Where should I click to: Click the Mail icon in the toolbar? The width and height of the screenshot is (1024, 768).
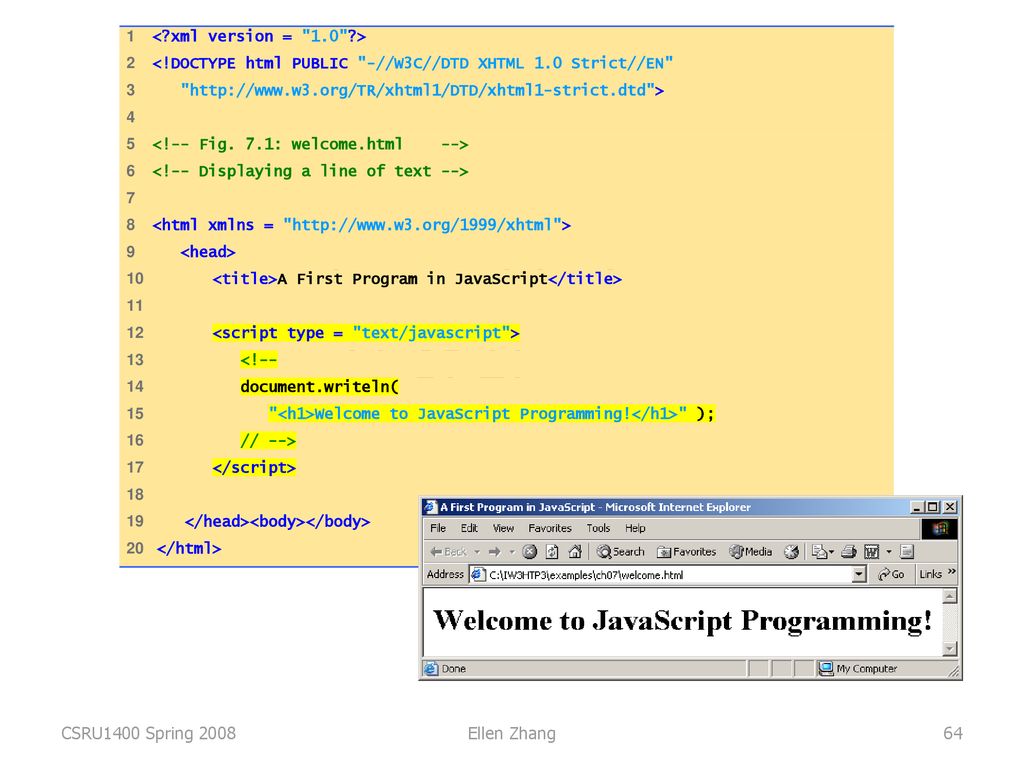pyautogui.click(x=822, y=552)
